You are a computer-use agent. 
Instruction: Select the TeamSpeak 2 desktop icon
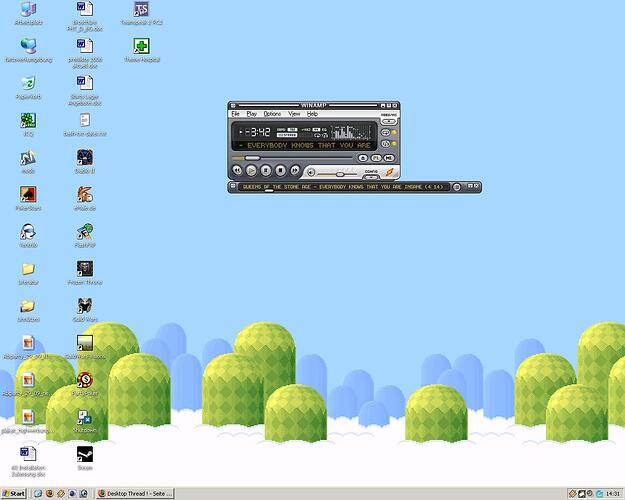click(x=142, y=14)
